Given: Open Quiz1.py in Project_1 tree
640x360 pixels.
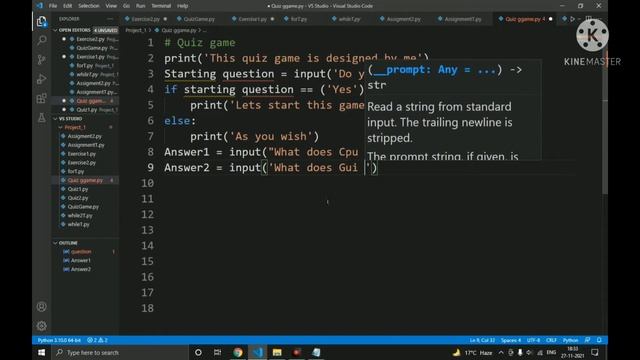Looking at the screenshot, I should 78,189.
